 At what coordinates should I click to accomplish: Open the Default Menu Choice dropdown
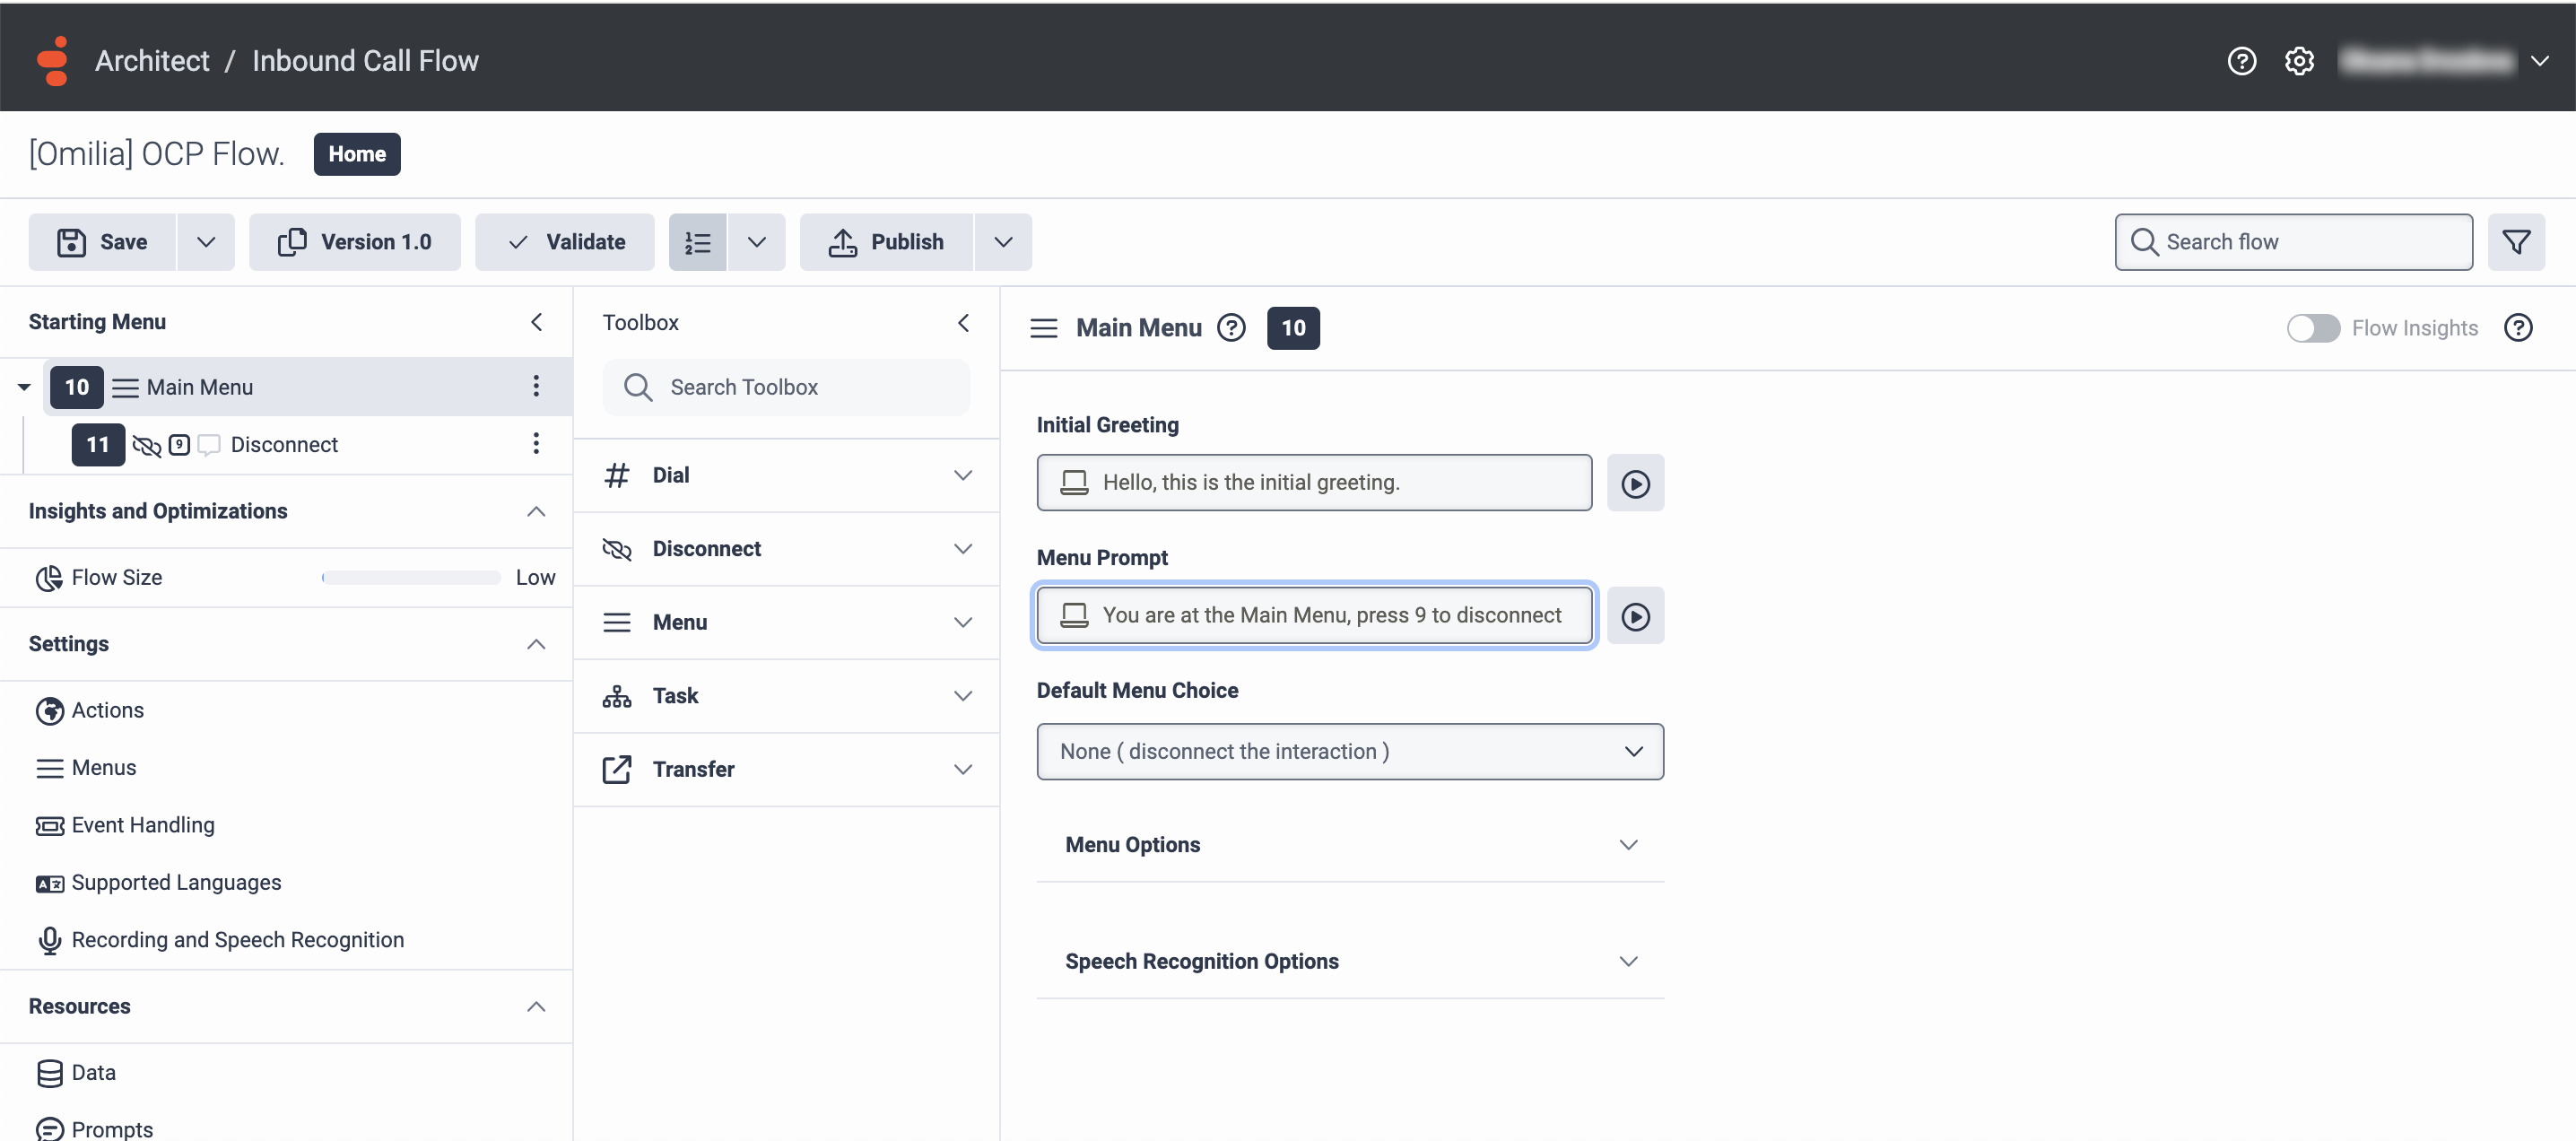[1349, 751]
